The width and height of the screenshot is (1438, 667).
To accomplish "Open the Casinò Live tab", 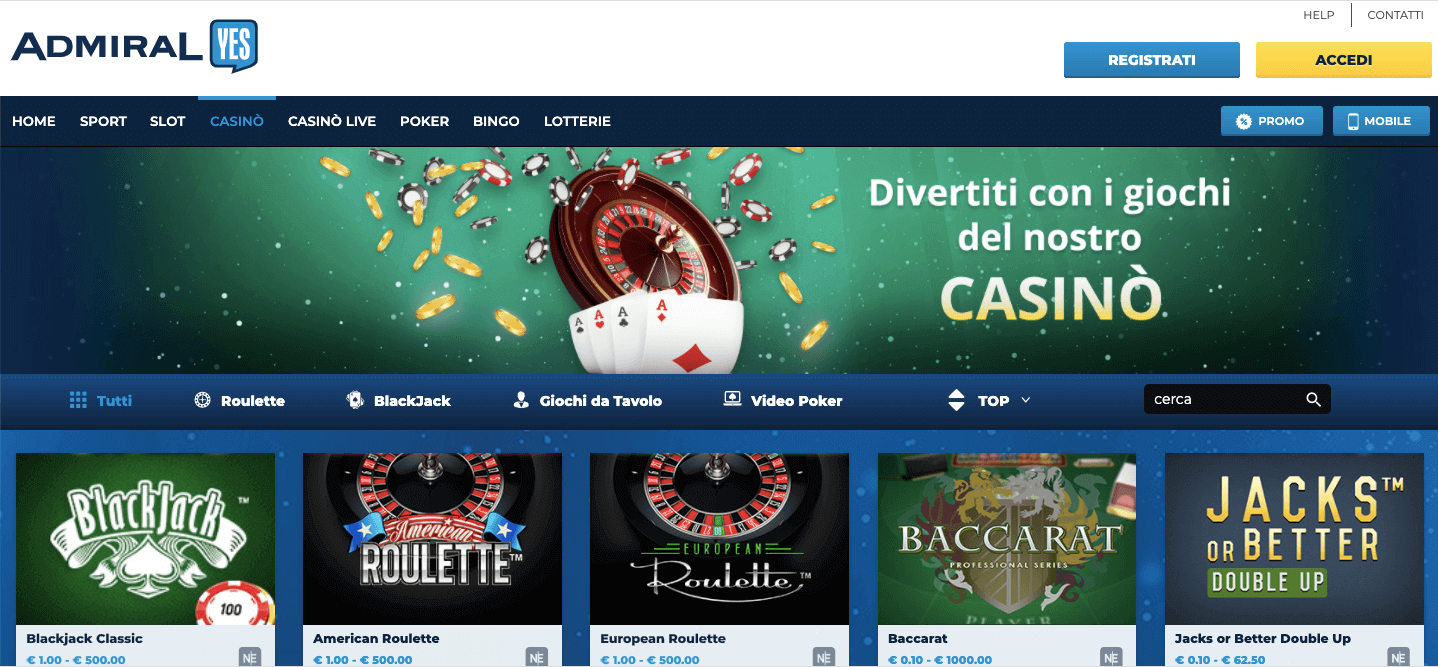I will tap(332, 121).
